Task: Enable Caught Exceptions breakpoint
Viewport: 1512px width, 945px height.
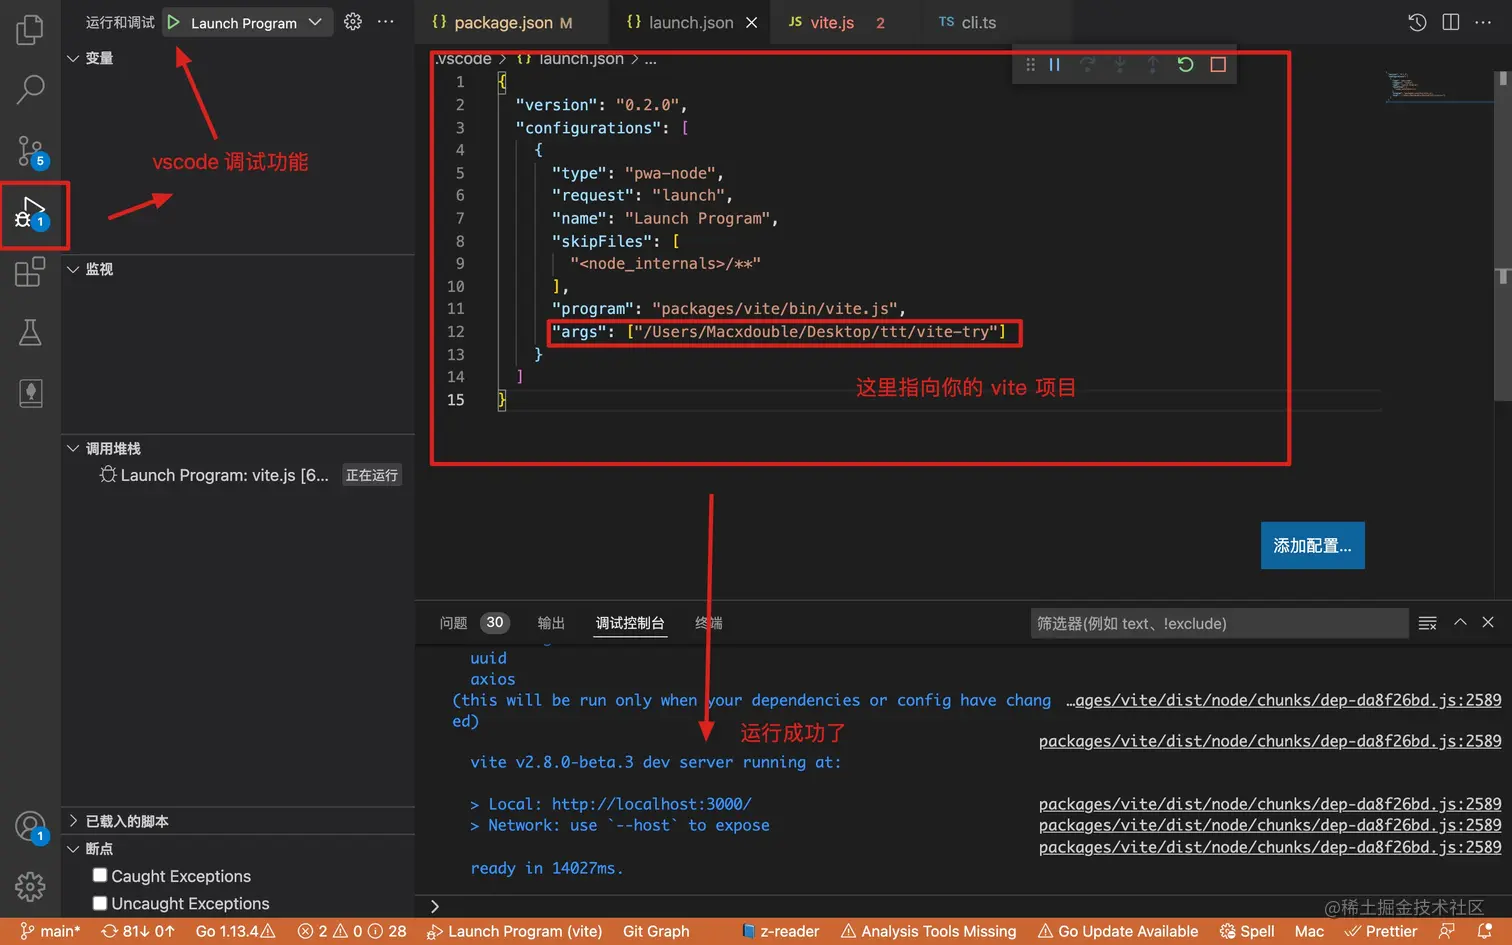Action: coord(100,875)
